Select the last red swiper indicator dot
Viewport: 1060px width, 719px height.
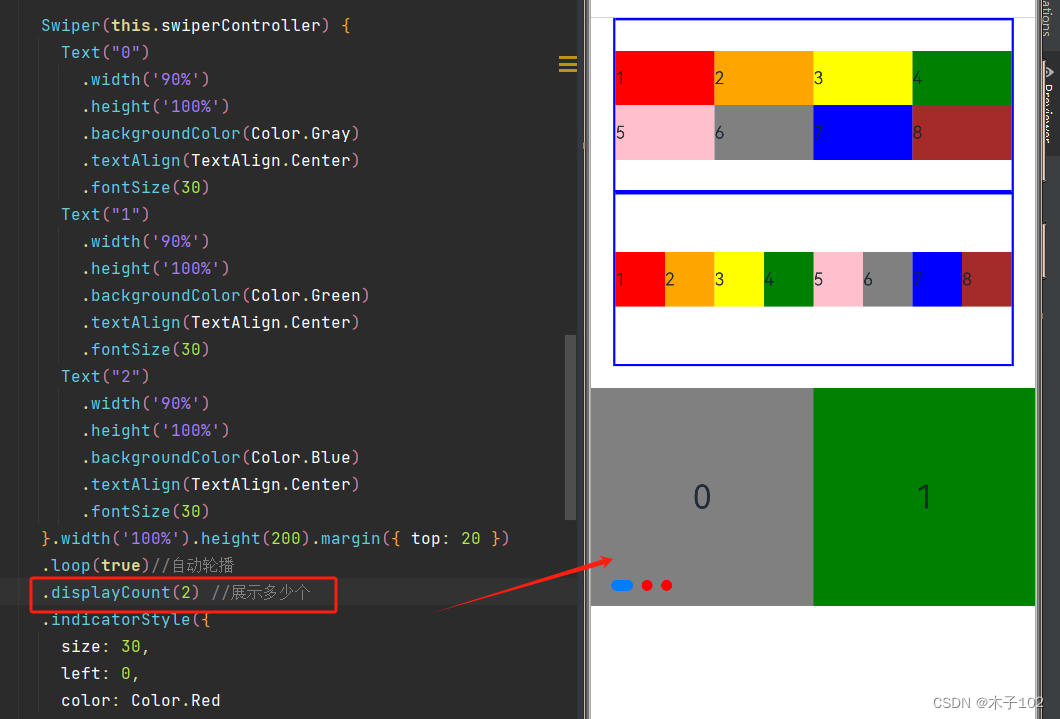point(667,585)
